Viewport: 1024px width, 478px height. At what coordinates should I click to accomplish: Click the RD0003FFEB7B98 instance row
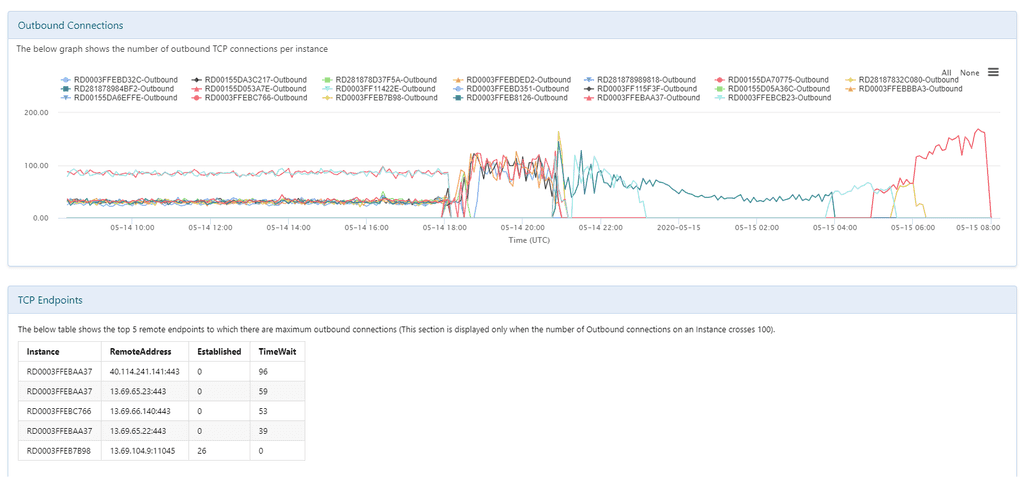click(x=161, y=450)
